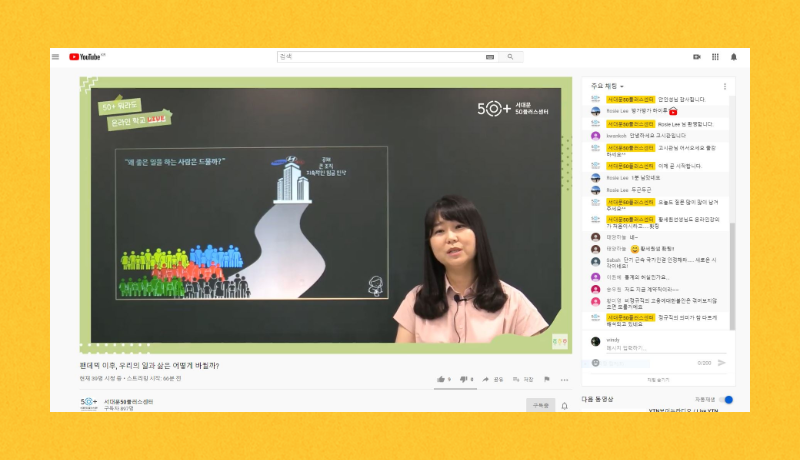Open the YouTube hamburger guide menu
Image resolution: width=800 pixels, height=460 pixels.
point(56,57)
